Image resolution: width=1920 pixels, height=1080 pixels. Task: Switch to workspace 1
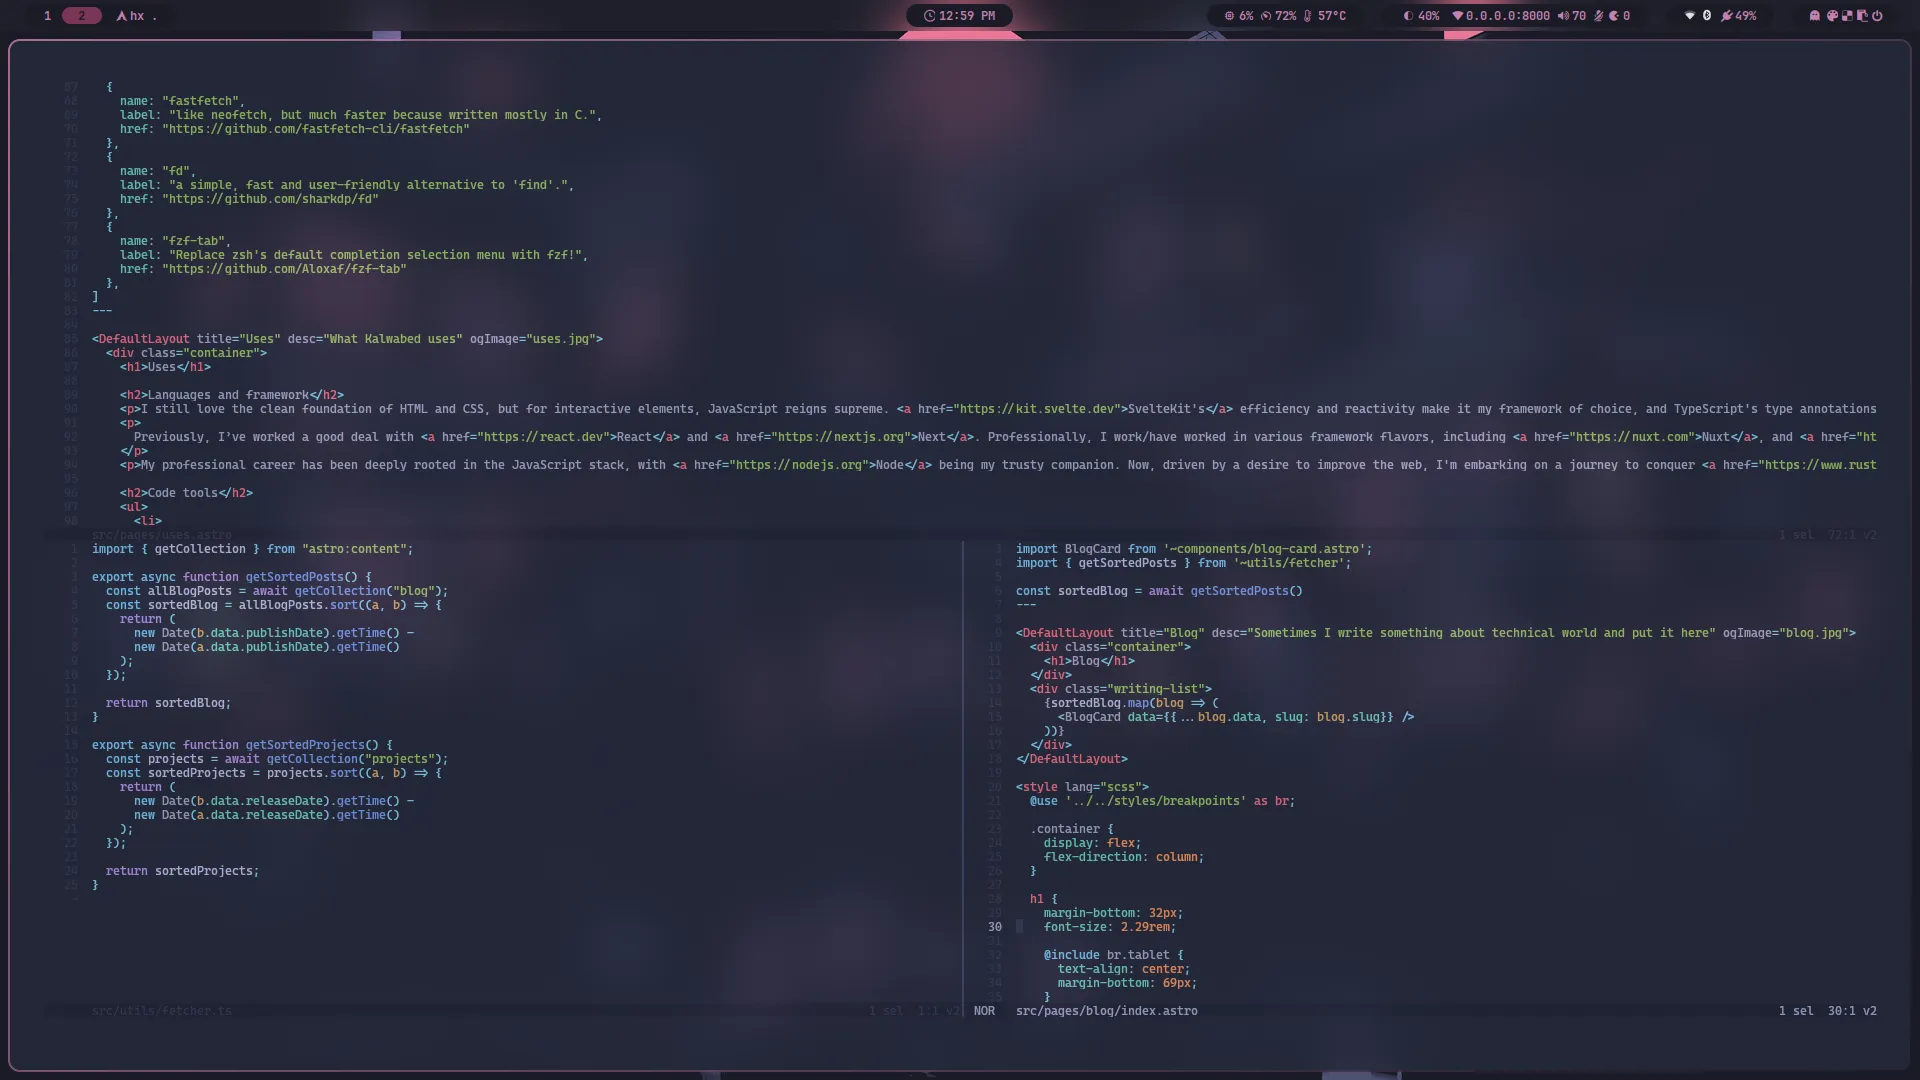[47, 16]
